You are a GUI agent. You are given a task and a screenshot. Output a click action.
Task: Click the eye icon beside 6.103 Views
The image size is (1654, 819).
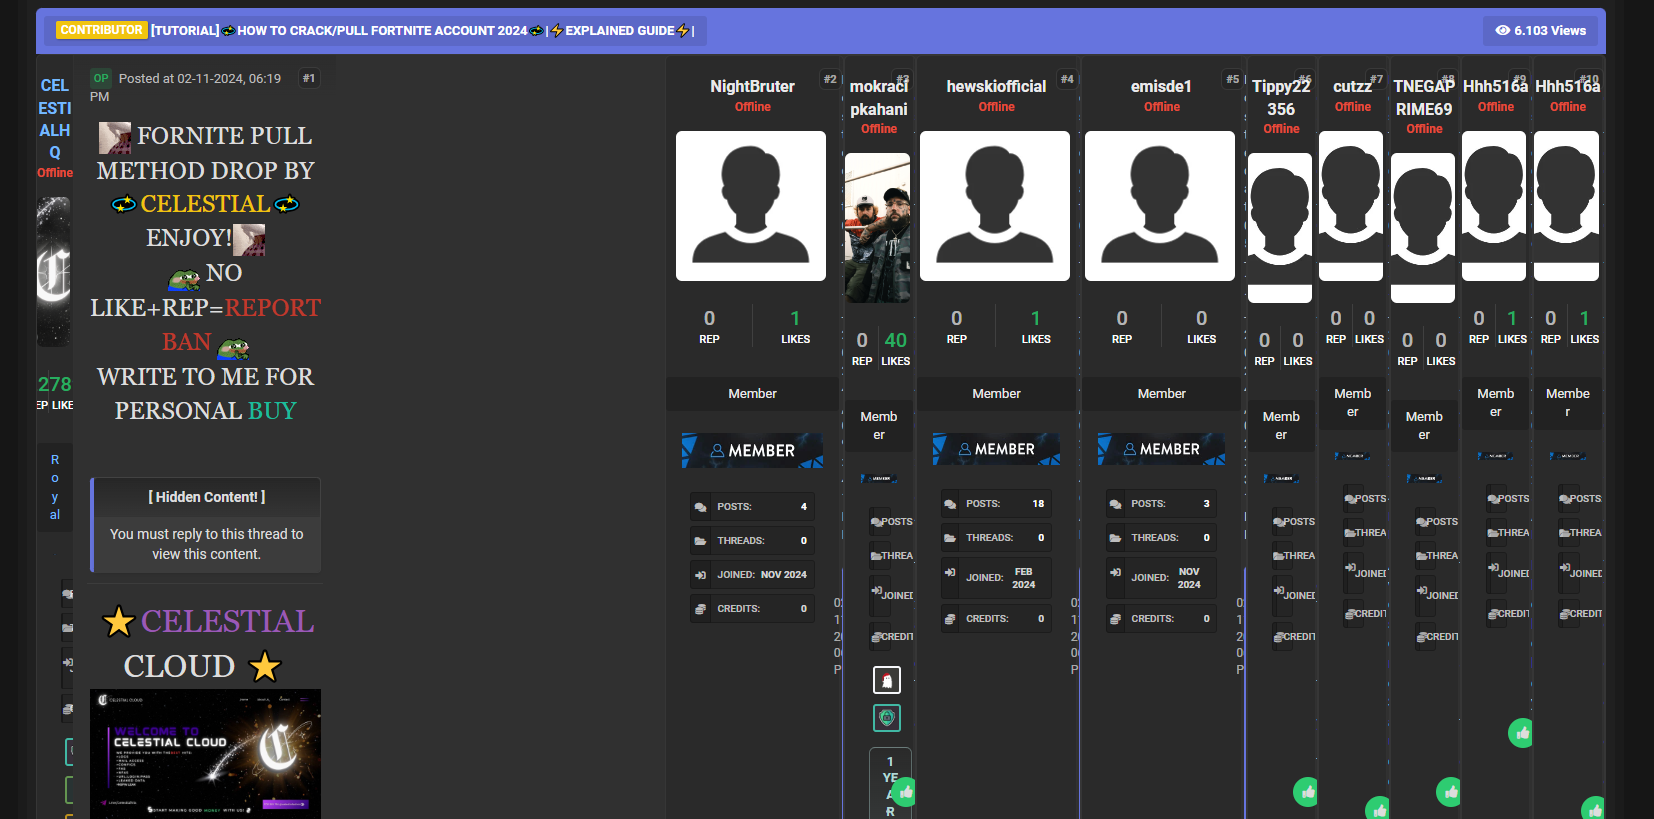(1502, 30)
